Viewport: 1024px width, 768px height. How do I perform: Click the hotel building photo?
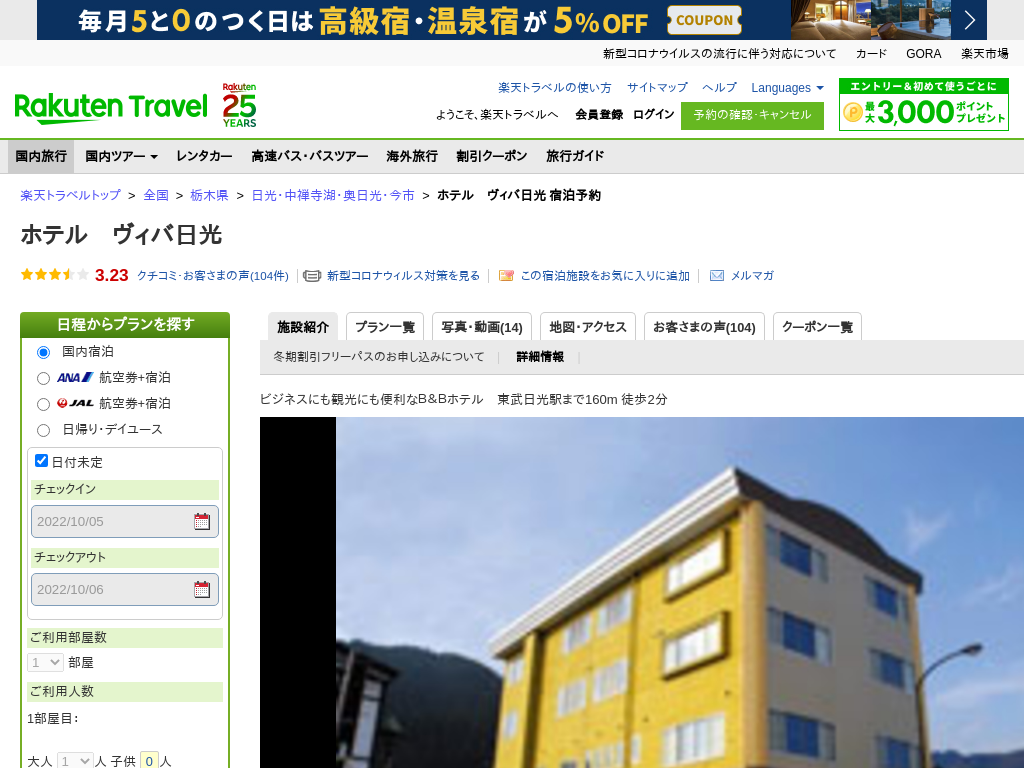point(642,592)
